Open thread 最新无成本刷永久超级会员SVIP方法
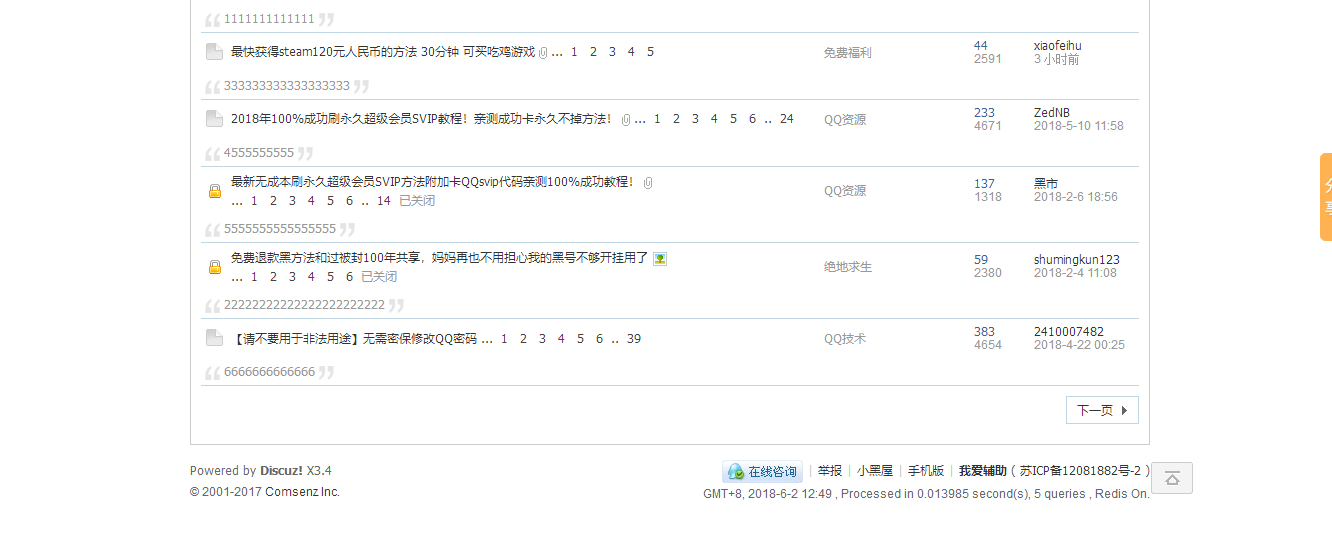1332x546 pixels. (x=432, y=182)
